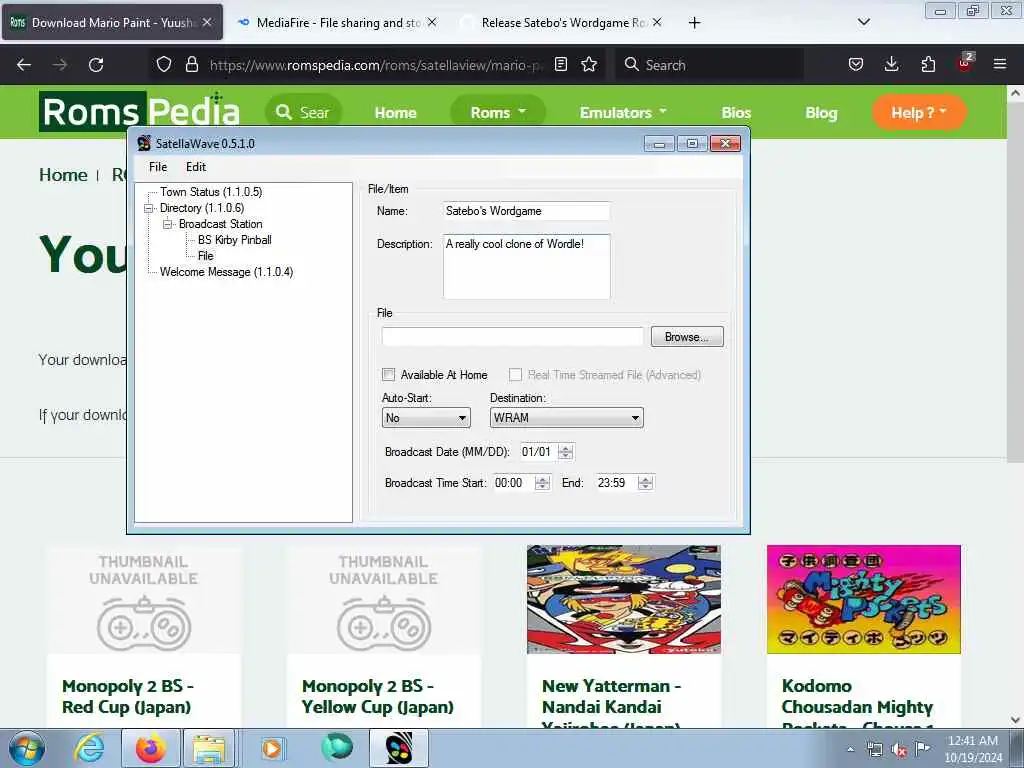Select the Download Mario Paint tab
Viewport: 1024px width, 768px height.
pyautogui.click(x=112, y=22)
